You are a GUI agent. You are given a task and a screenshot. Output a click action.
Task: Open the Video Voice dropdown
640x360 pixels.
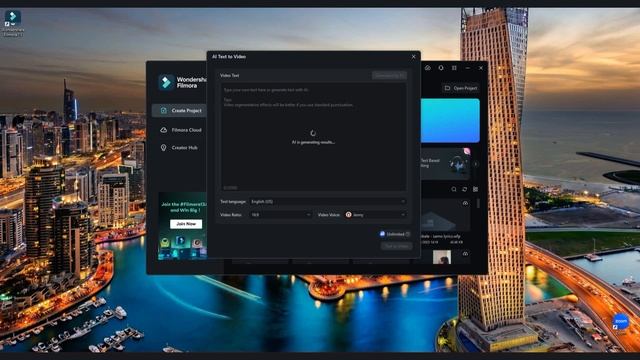point(375,215)
